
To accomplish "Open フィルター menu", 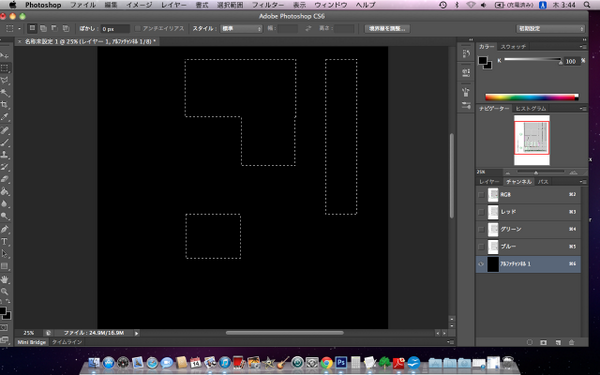I will pyautogui.click(x=268, y=5).
